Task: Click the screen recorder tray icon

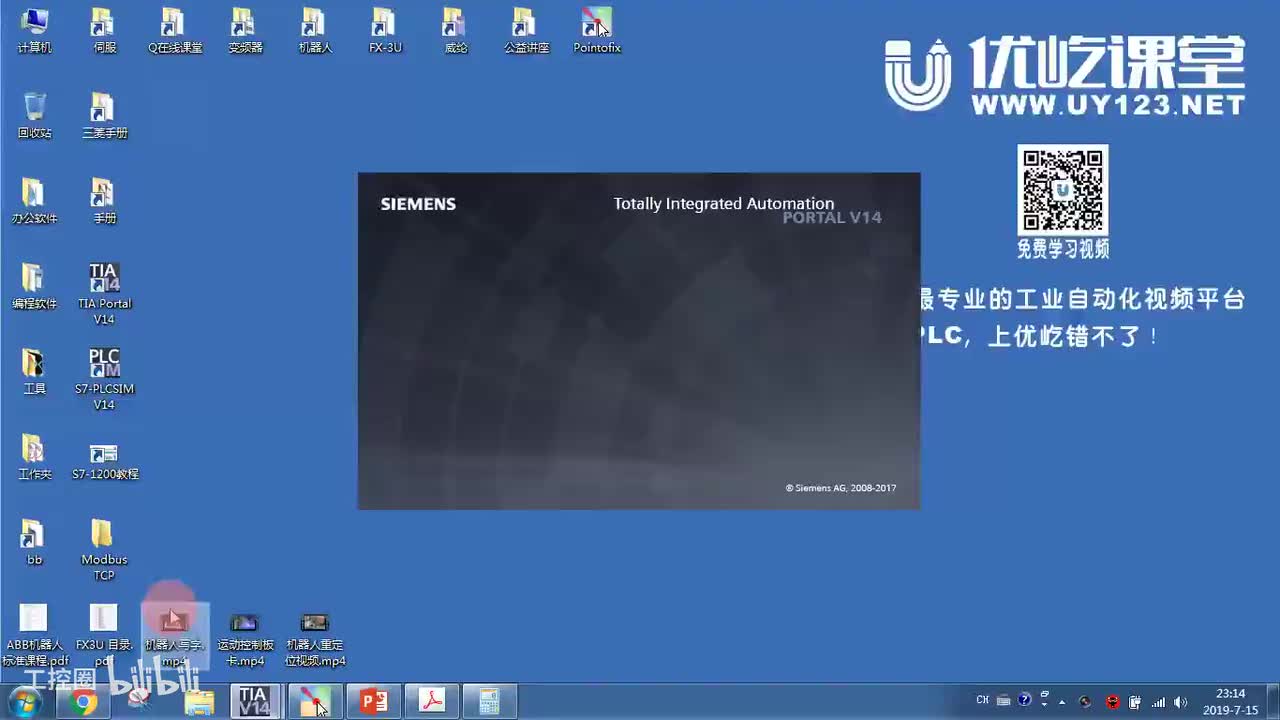Action: pos(1087,702)
